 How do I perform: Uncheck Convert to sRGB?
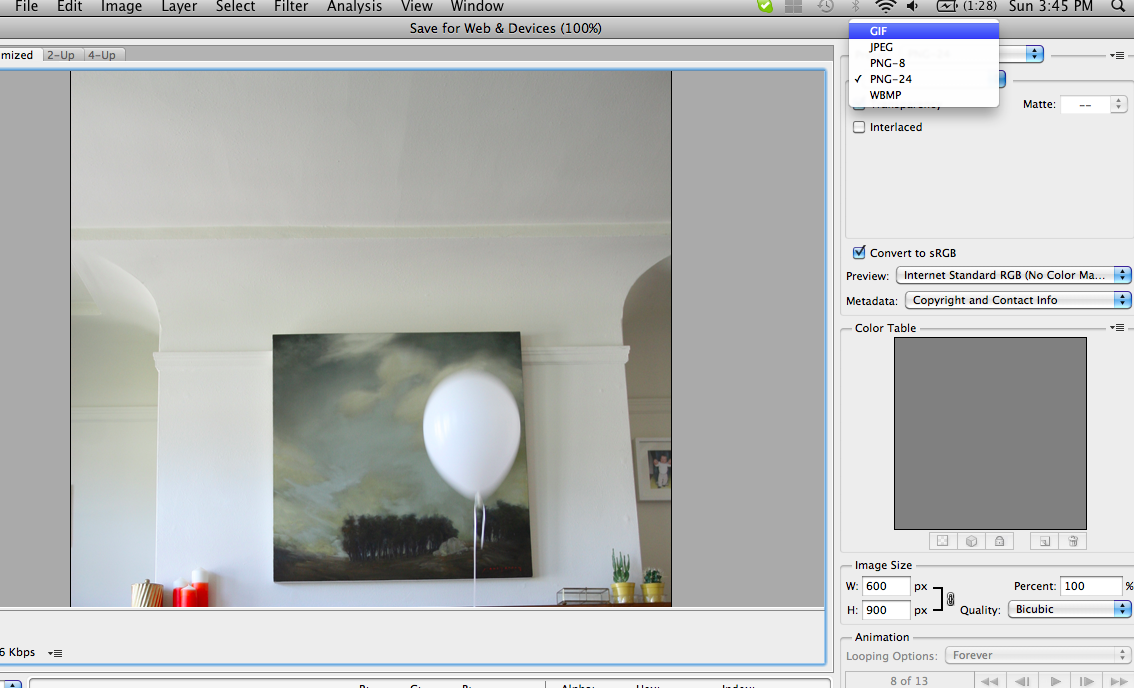click(859, 252)
